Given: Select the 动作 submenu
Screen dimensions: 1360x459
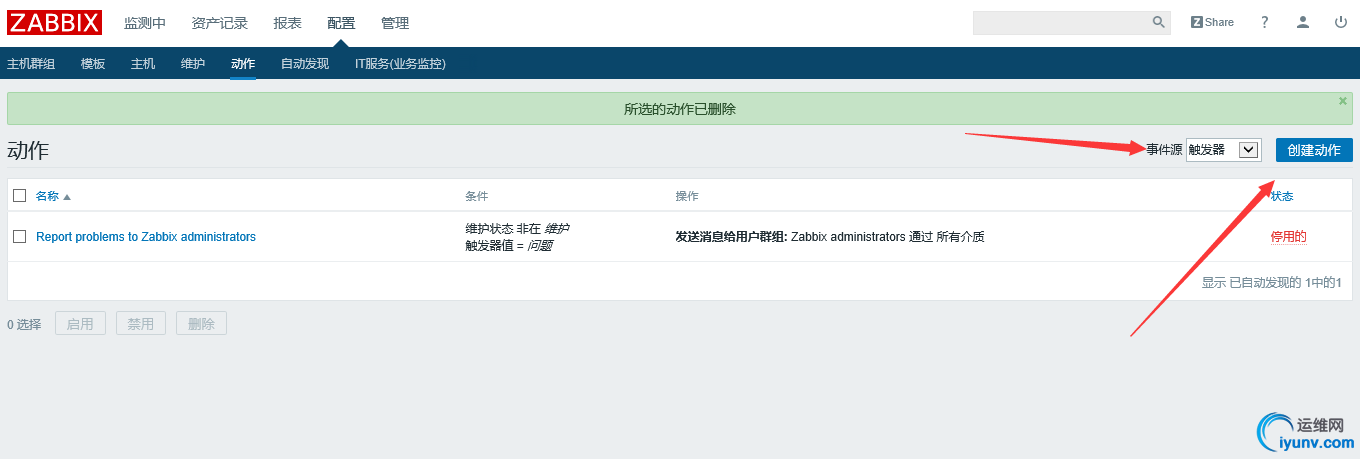Looking at the screenshot, I should [243, 64].
